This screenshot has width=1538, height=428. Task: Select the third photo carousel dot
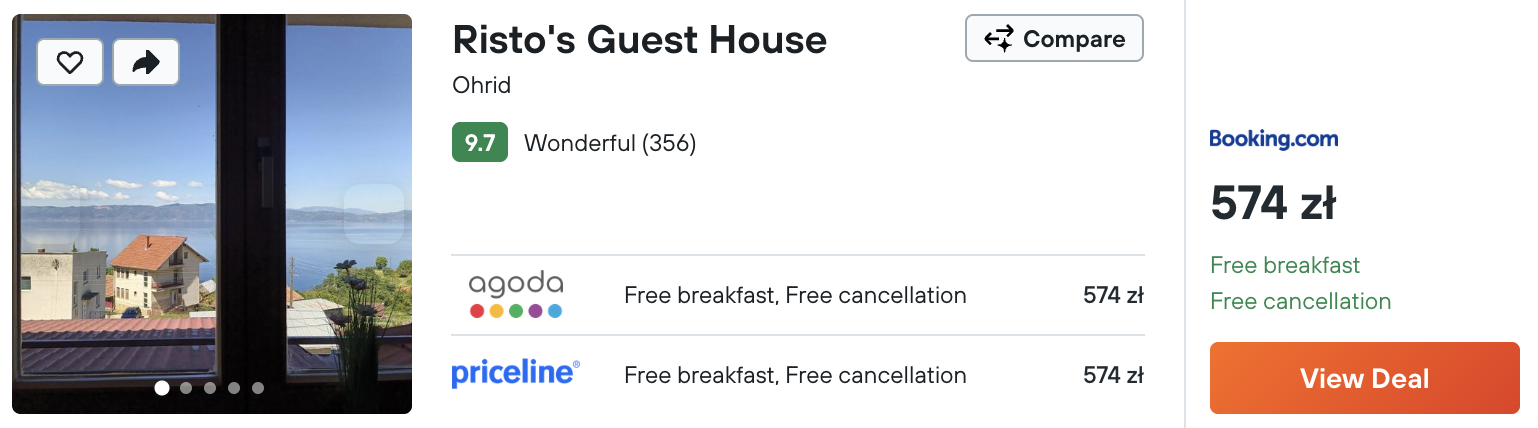coord(210,388)
